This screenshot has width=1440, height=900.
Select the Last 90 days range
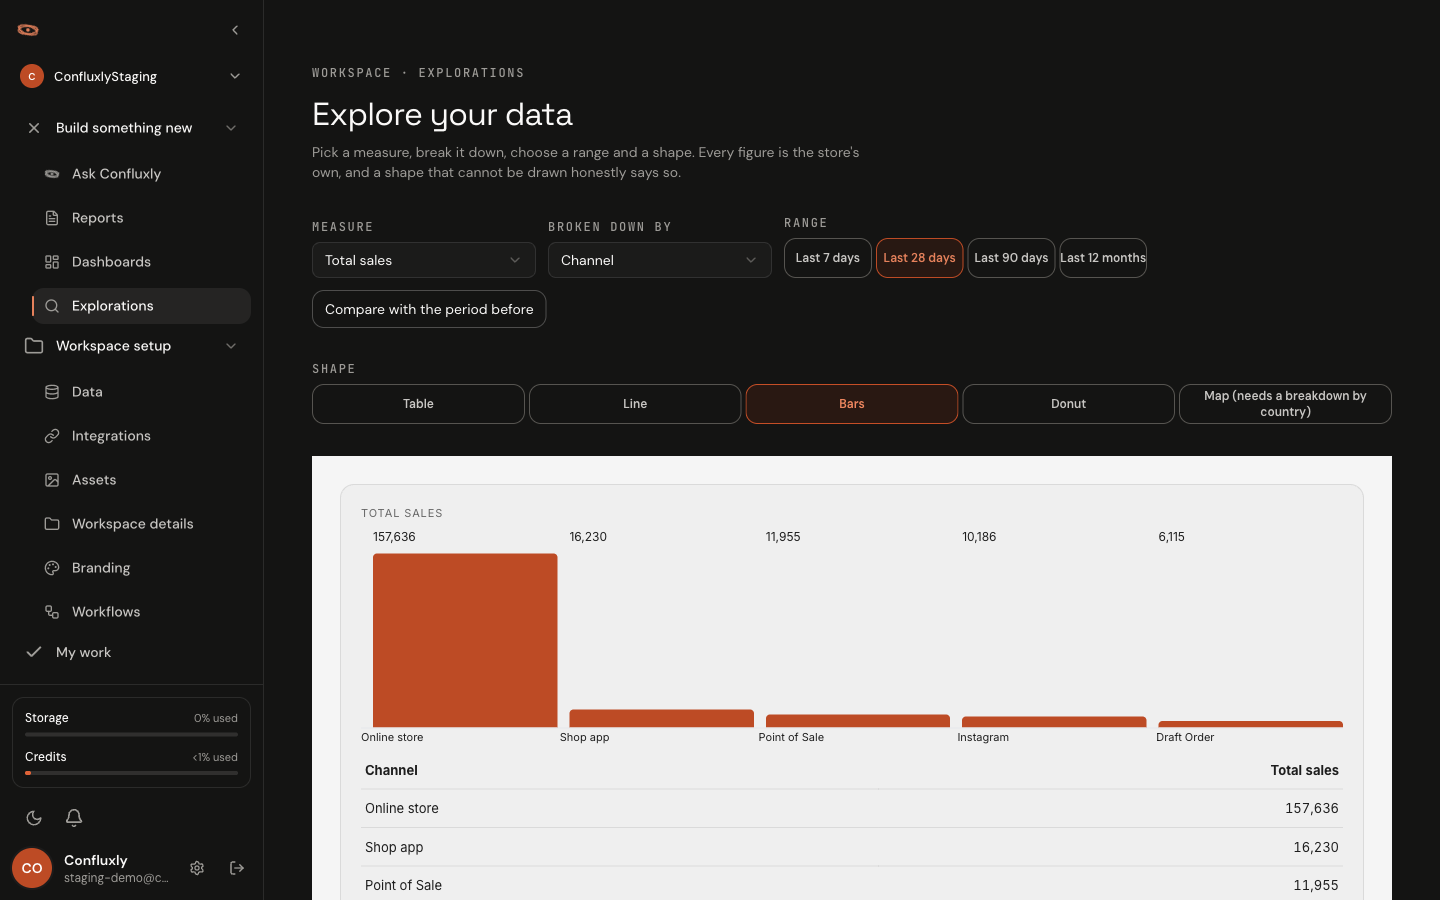pos(1011,258)
